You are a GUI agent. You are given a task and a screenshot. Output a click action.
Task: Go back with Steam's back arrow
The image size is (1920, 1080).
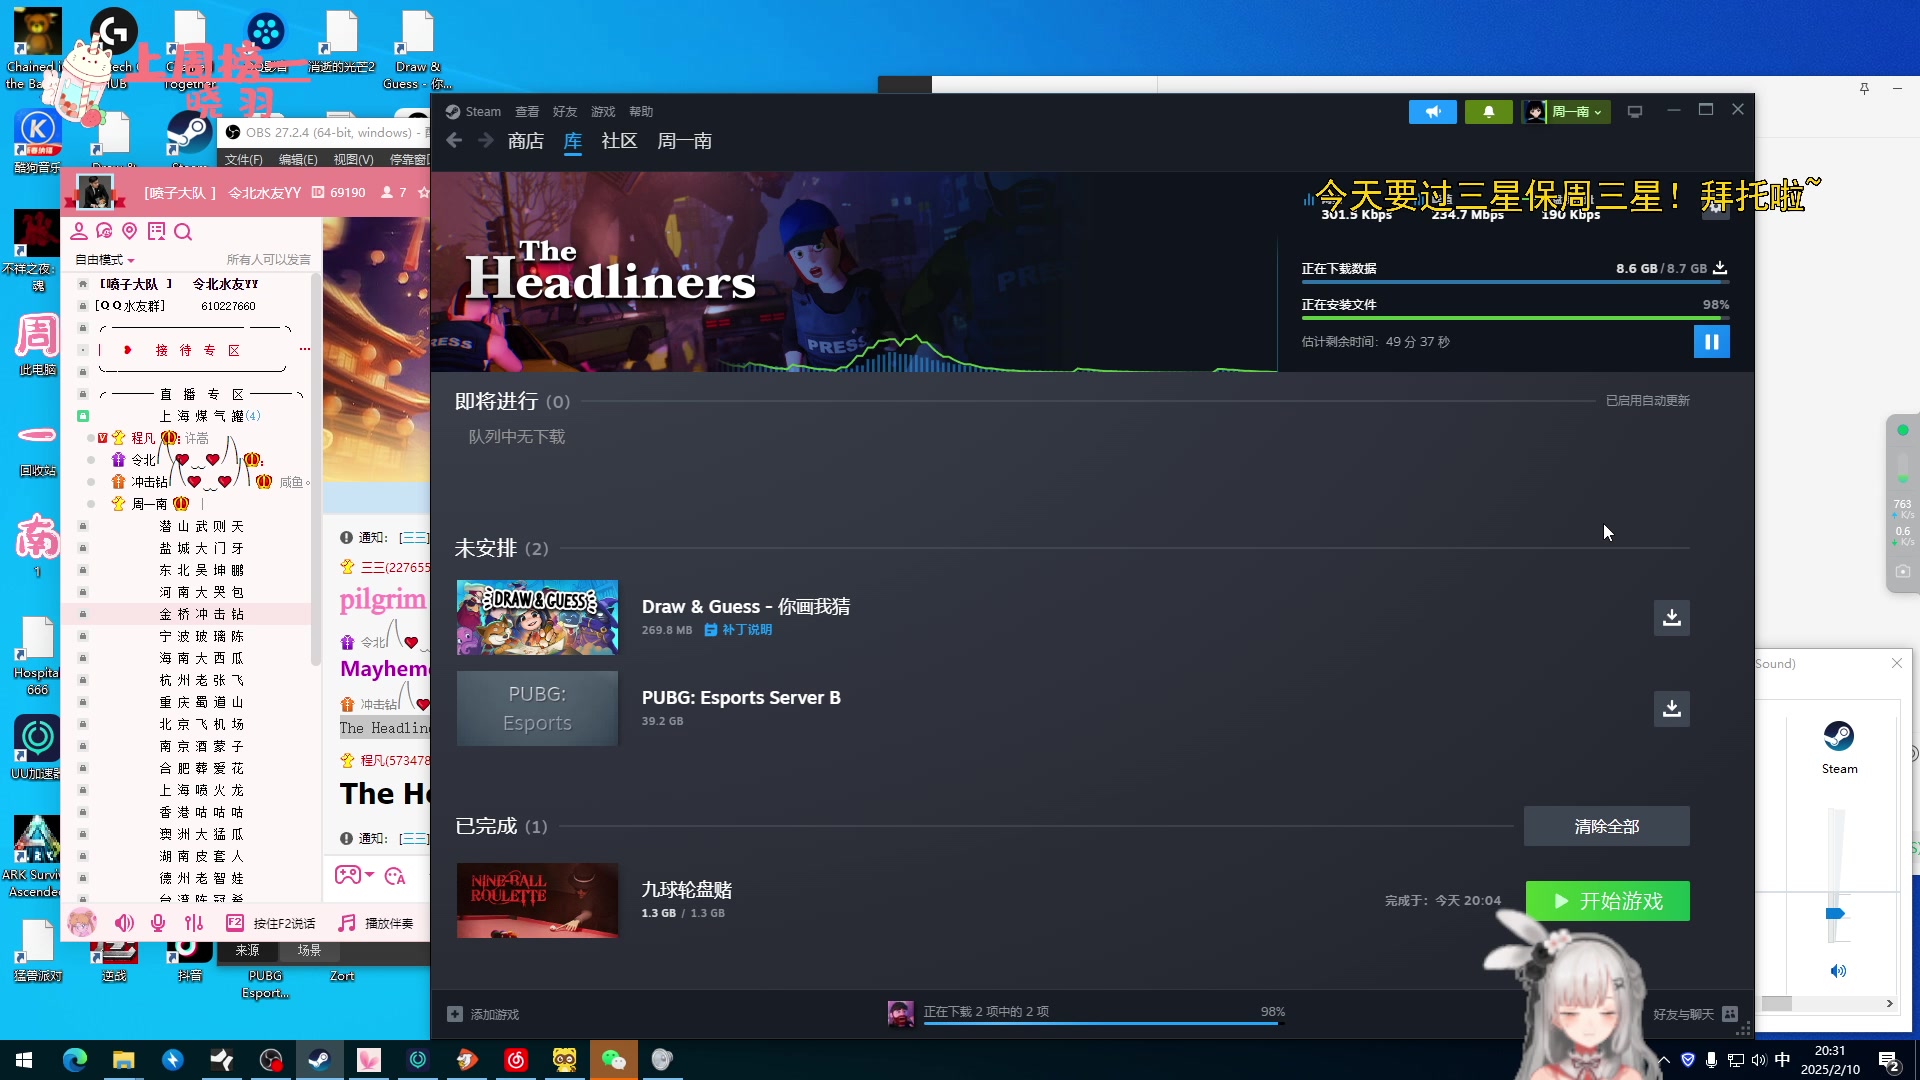[x=454, y=141]
